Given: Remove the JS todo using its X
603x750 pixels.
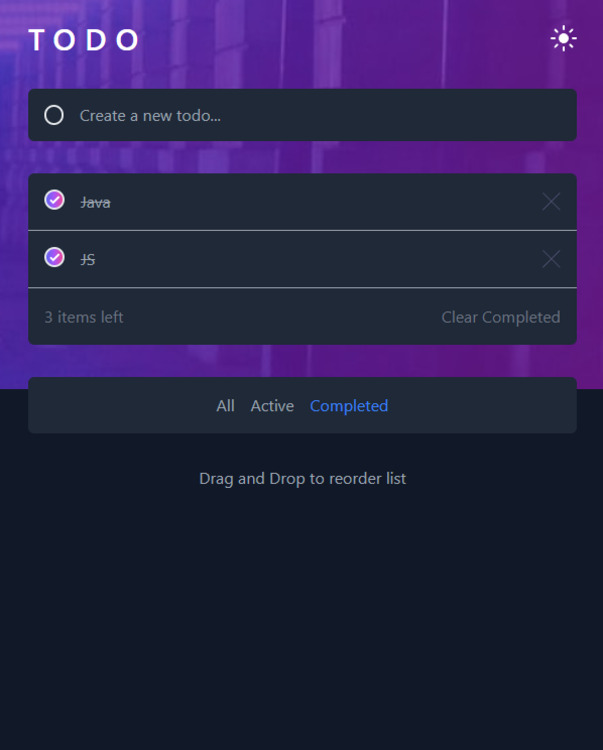Looking at the screenshot, I should click(551, 259).
